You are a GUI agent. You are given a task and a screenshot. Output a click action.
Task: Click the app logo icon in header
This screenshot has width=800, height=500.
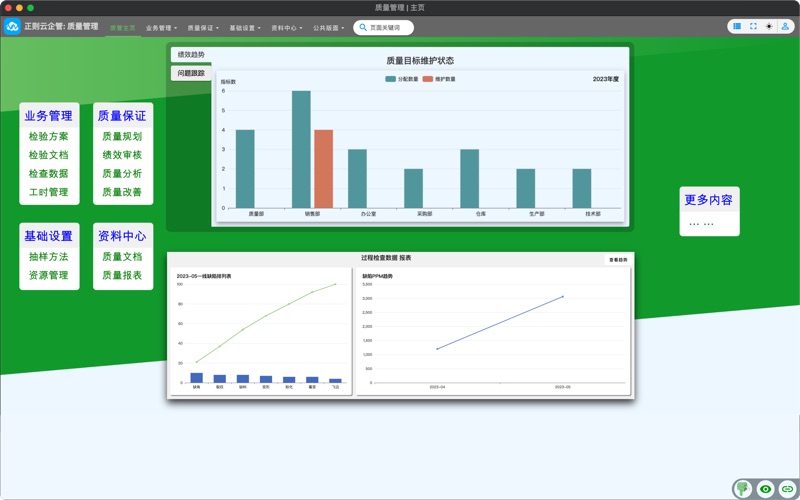(x=13, y=27)
